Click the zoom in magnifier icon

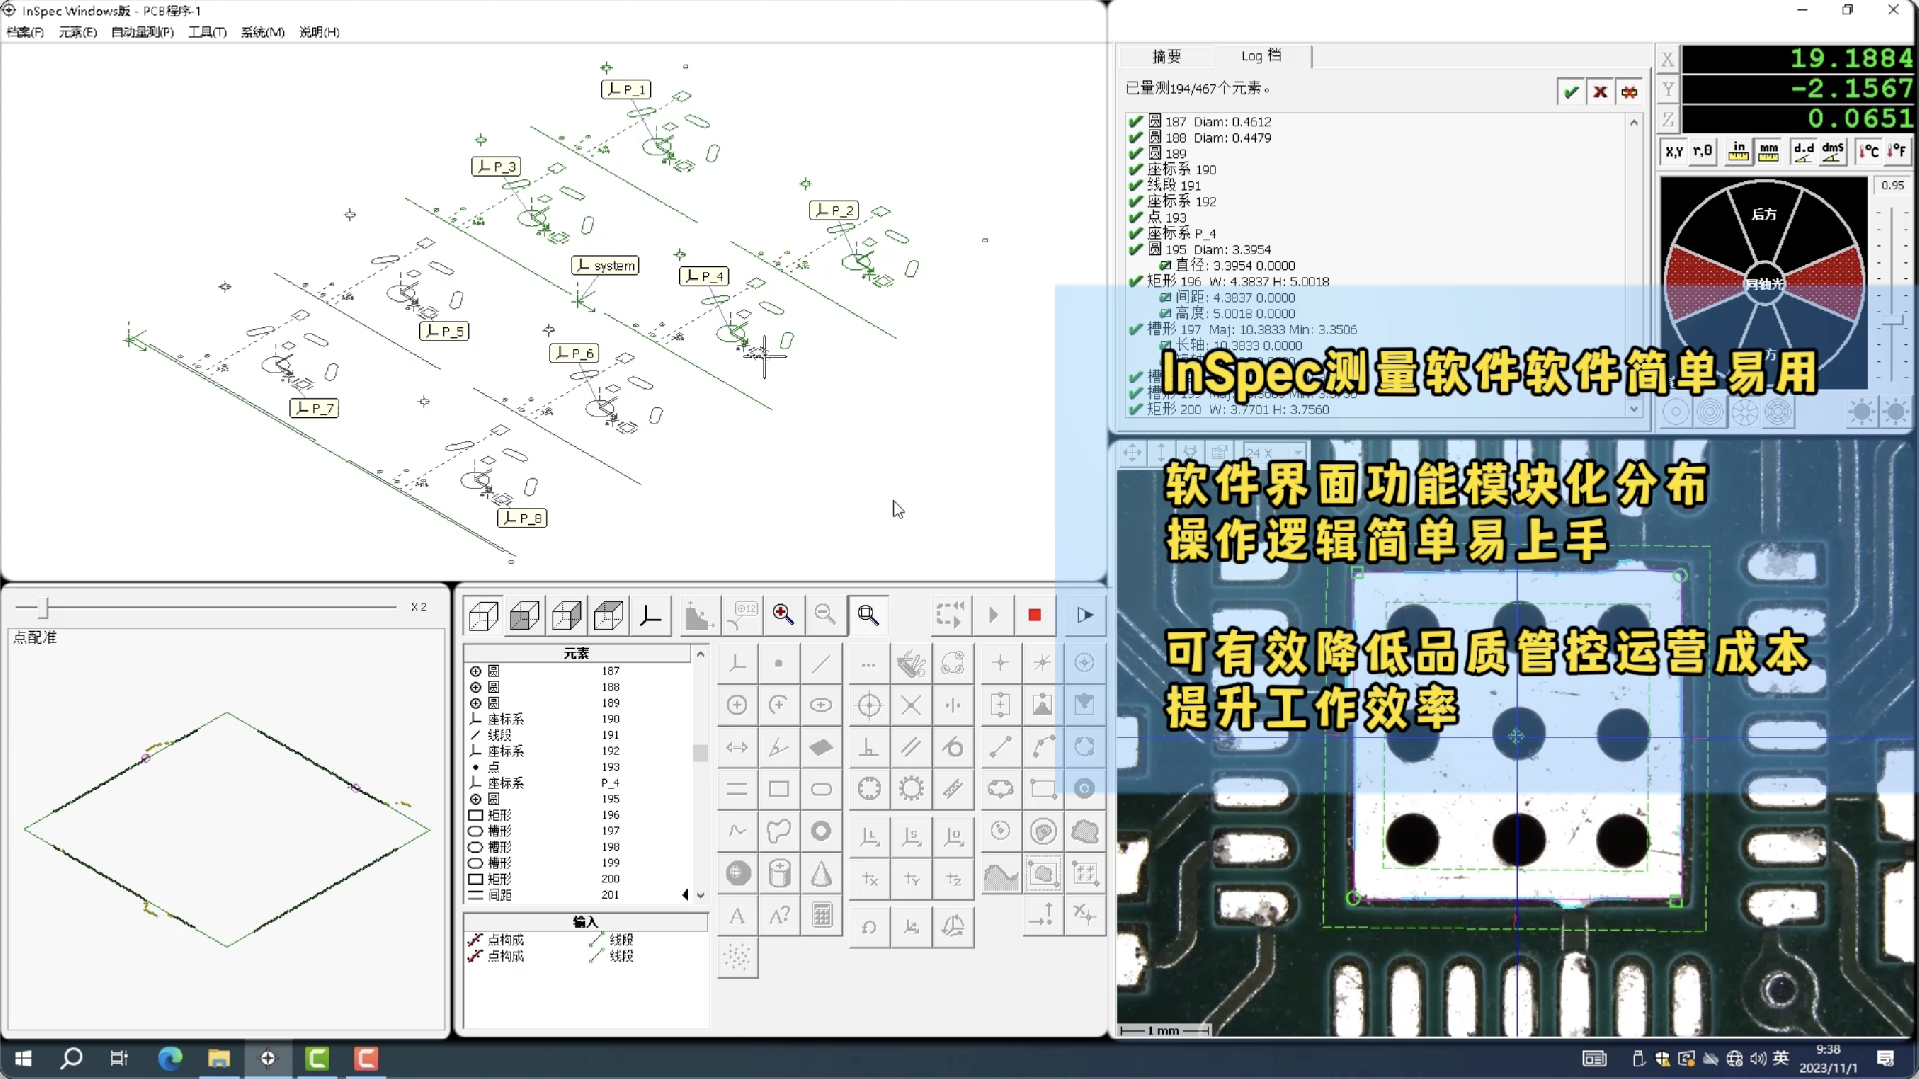coord(783,615)
